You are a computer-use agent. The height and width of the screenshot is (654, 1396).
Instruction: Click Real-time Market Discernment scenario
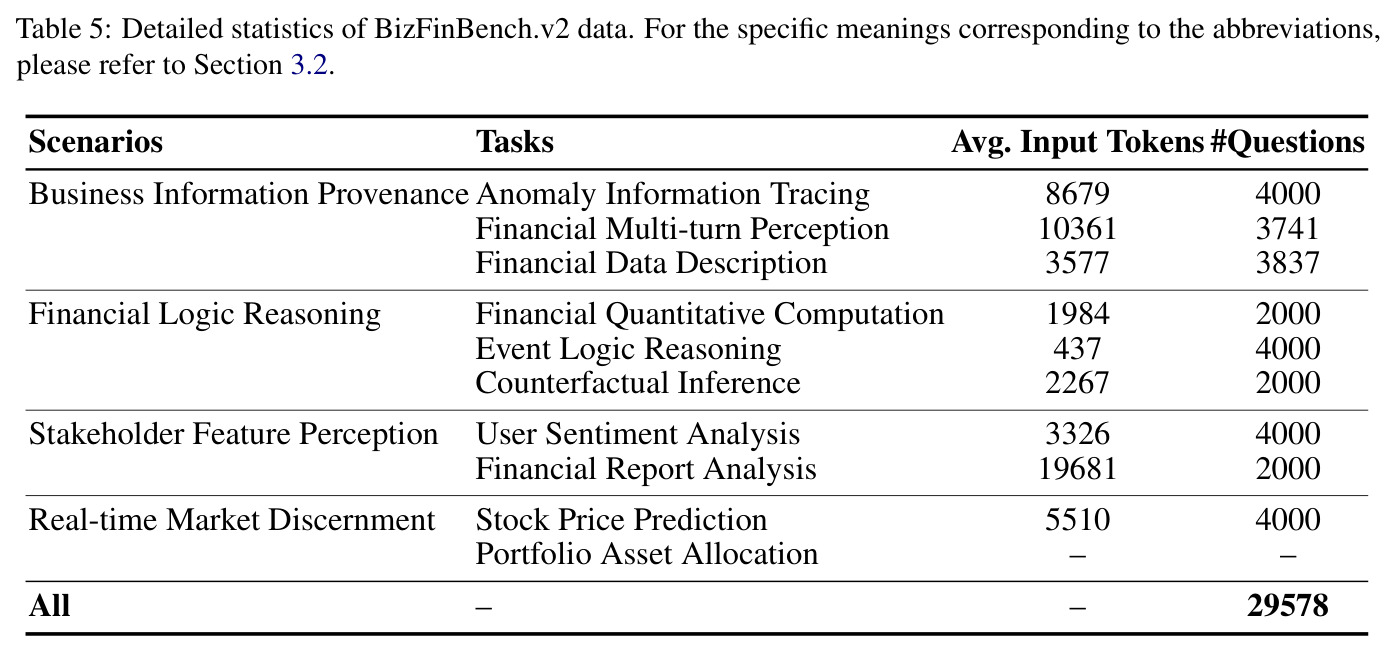click(x=232, y=520)
